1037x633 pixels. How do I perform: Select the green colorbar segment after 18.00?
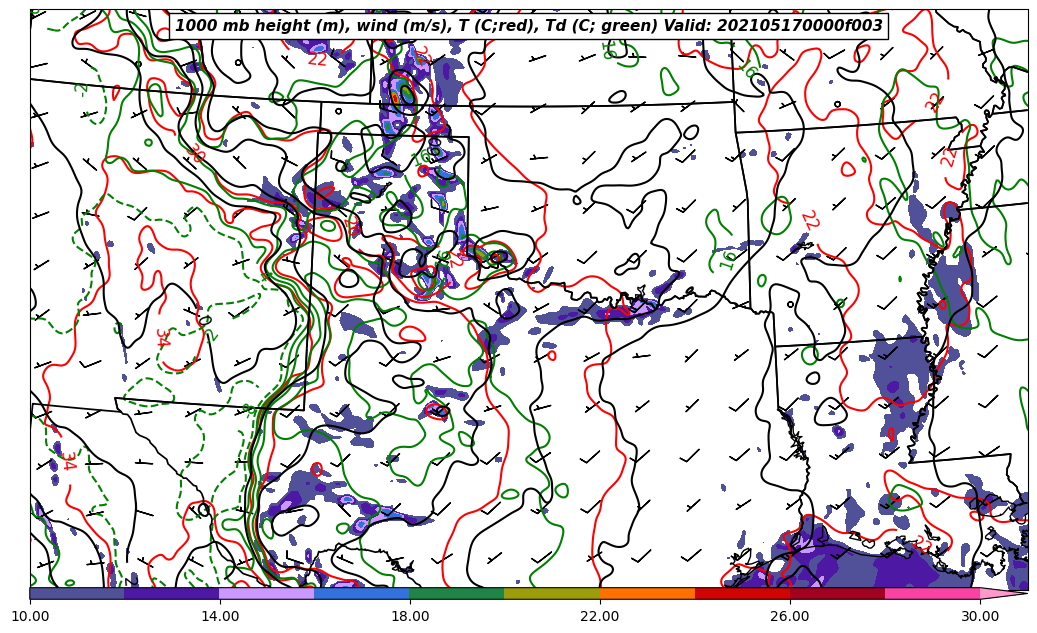(x=457, y=593)
